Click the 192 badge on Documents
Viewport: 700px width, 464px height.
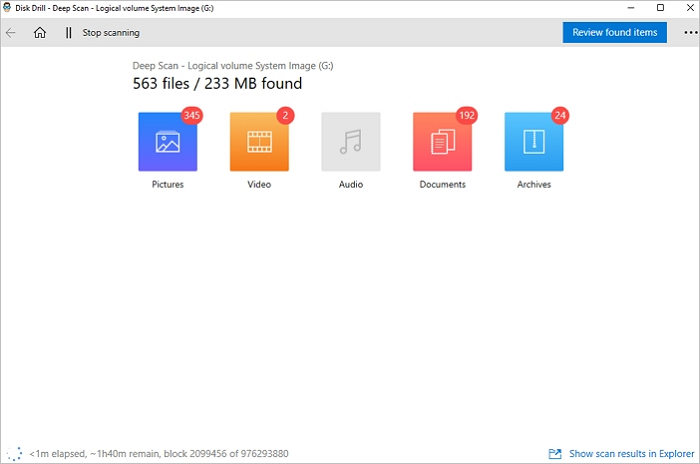pos(466,116)
